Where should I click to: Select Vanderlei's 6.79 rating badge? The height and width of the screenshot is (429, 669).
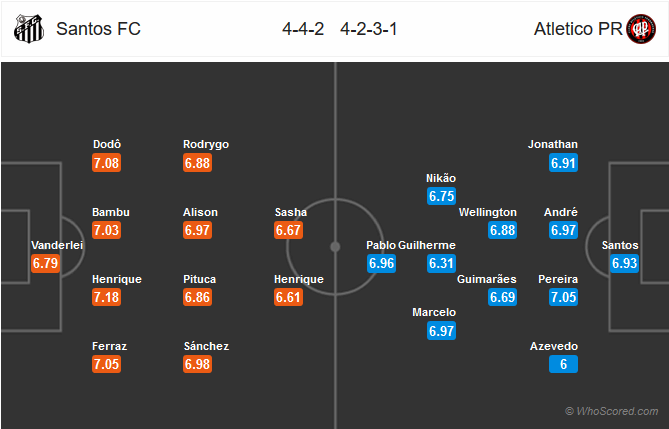(x=45, y=263)
